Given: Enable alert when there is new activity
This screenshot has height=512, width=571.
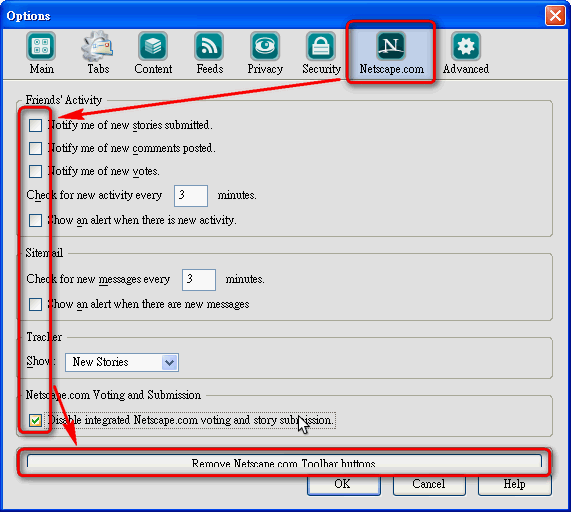Looking at the screenshot, I should [x=35, y=220].
